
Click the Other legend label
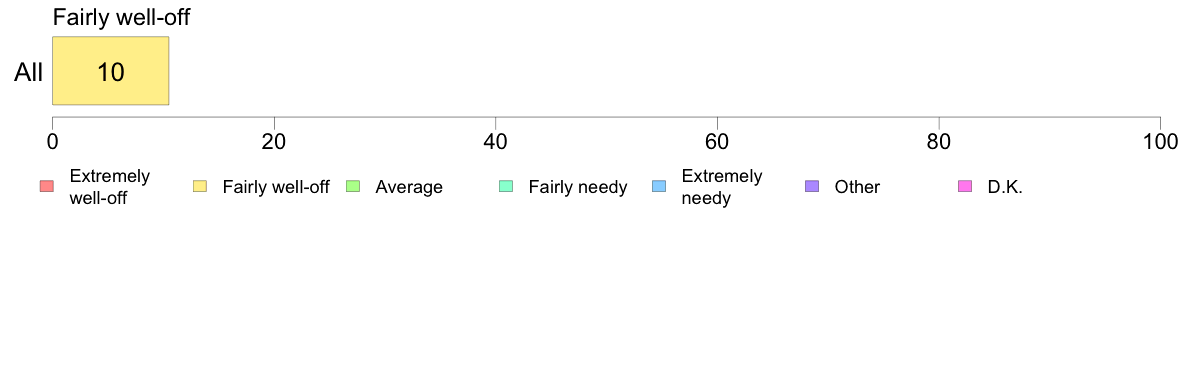click(858, 187)
